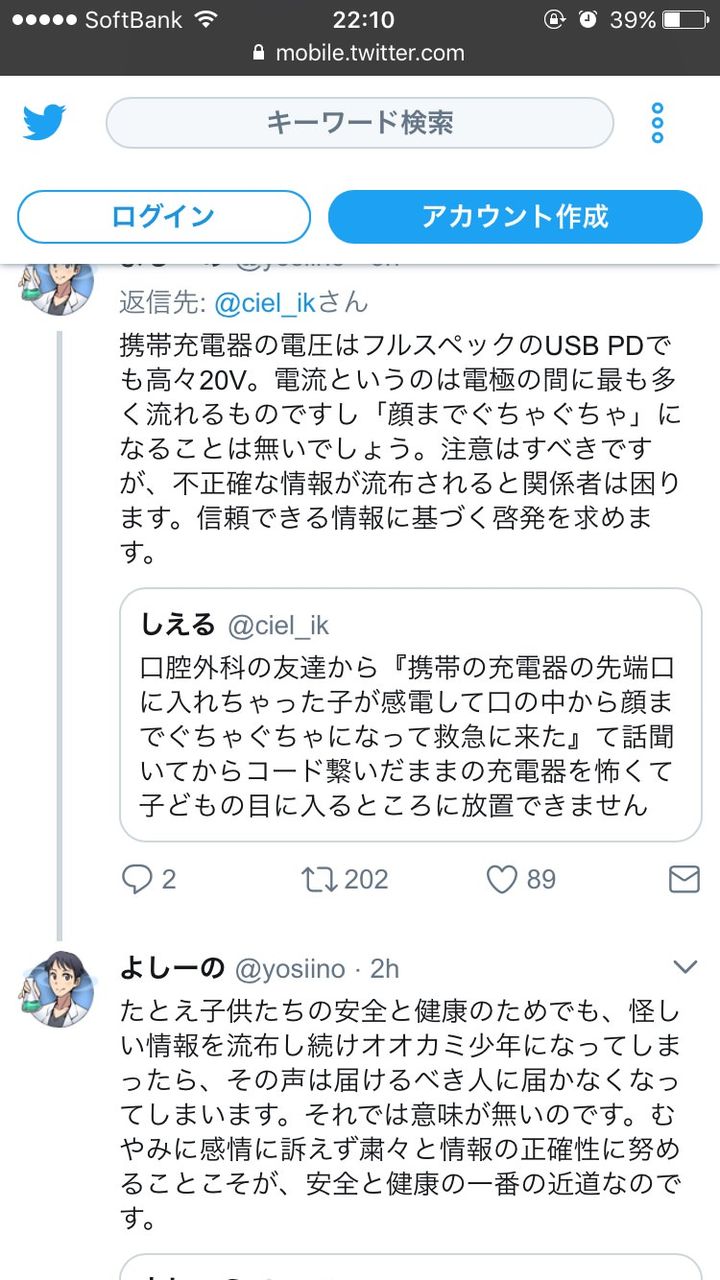Click the Twitter bird logo
Image resolution: width=720 pixels, height=1280 pixels.
click(x=45, y=123)
